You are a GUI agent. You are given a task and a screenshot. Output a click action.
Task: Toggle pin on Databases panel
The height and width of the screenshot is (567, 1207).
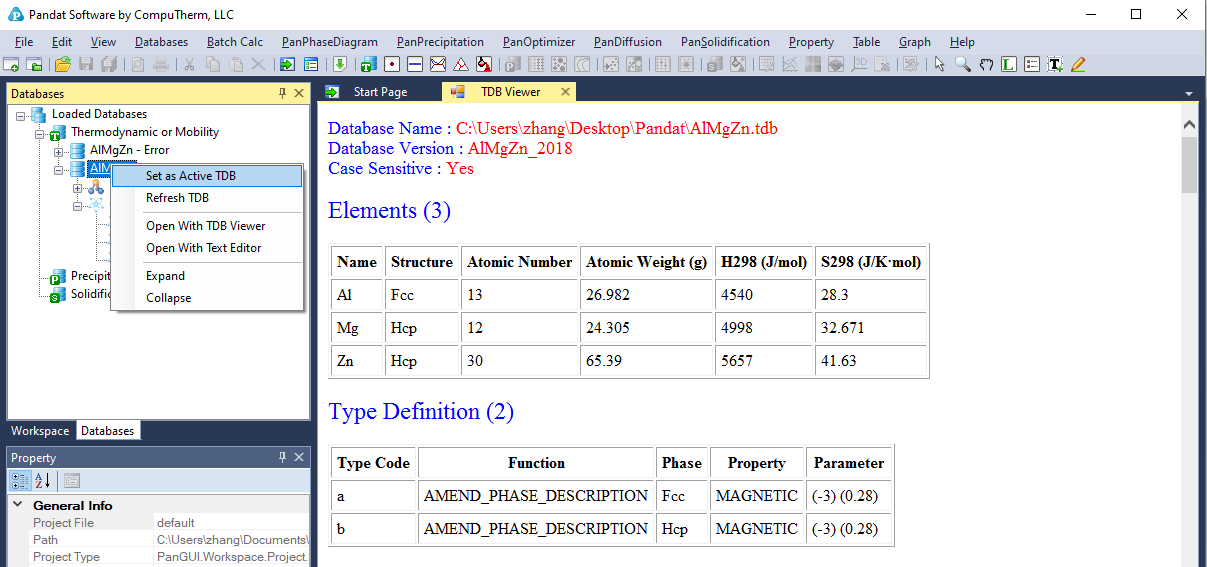click(x=282, y=93)
